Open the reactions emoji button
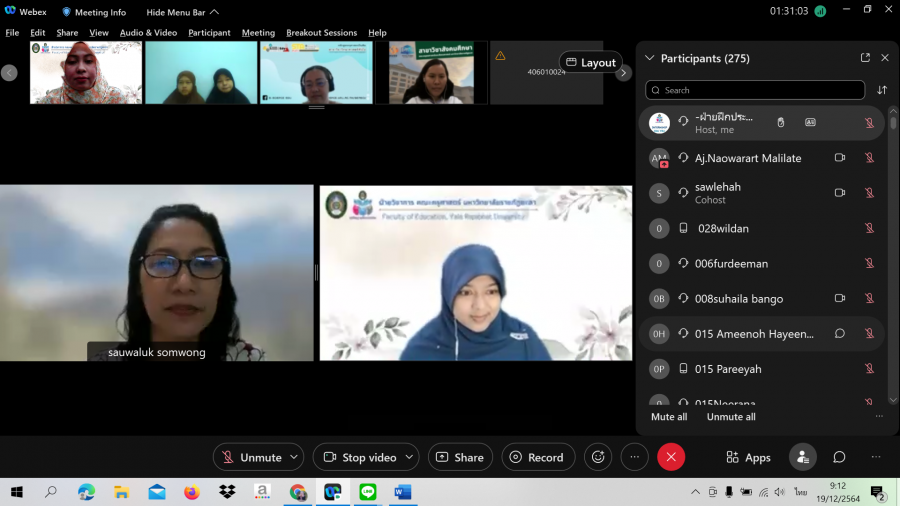Image resolution: width=900 pixels, height=506 pixels. (x=598, y=457)
